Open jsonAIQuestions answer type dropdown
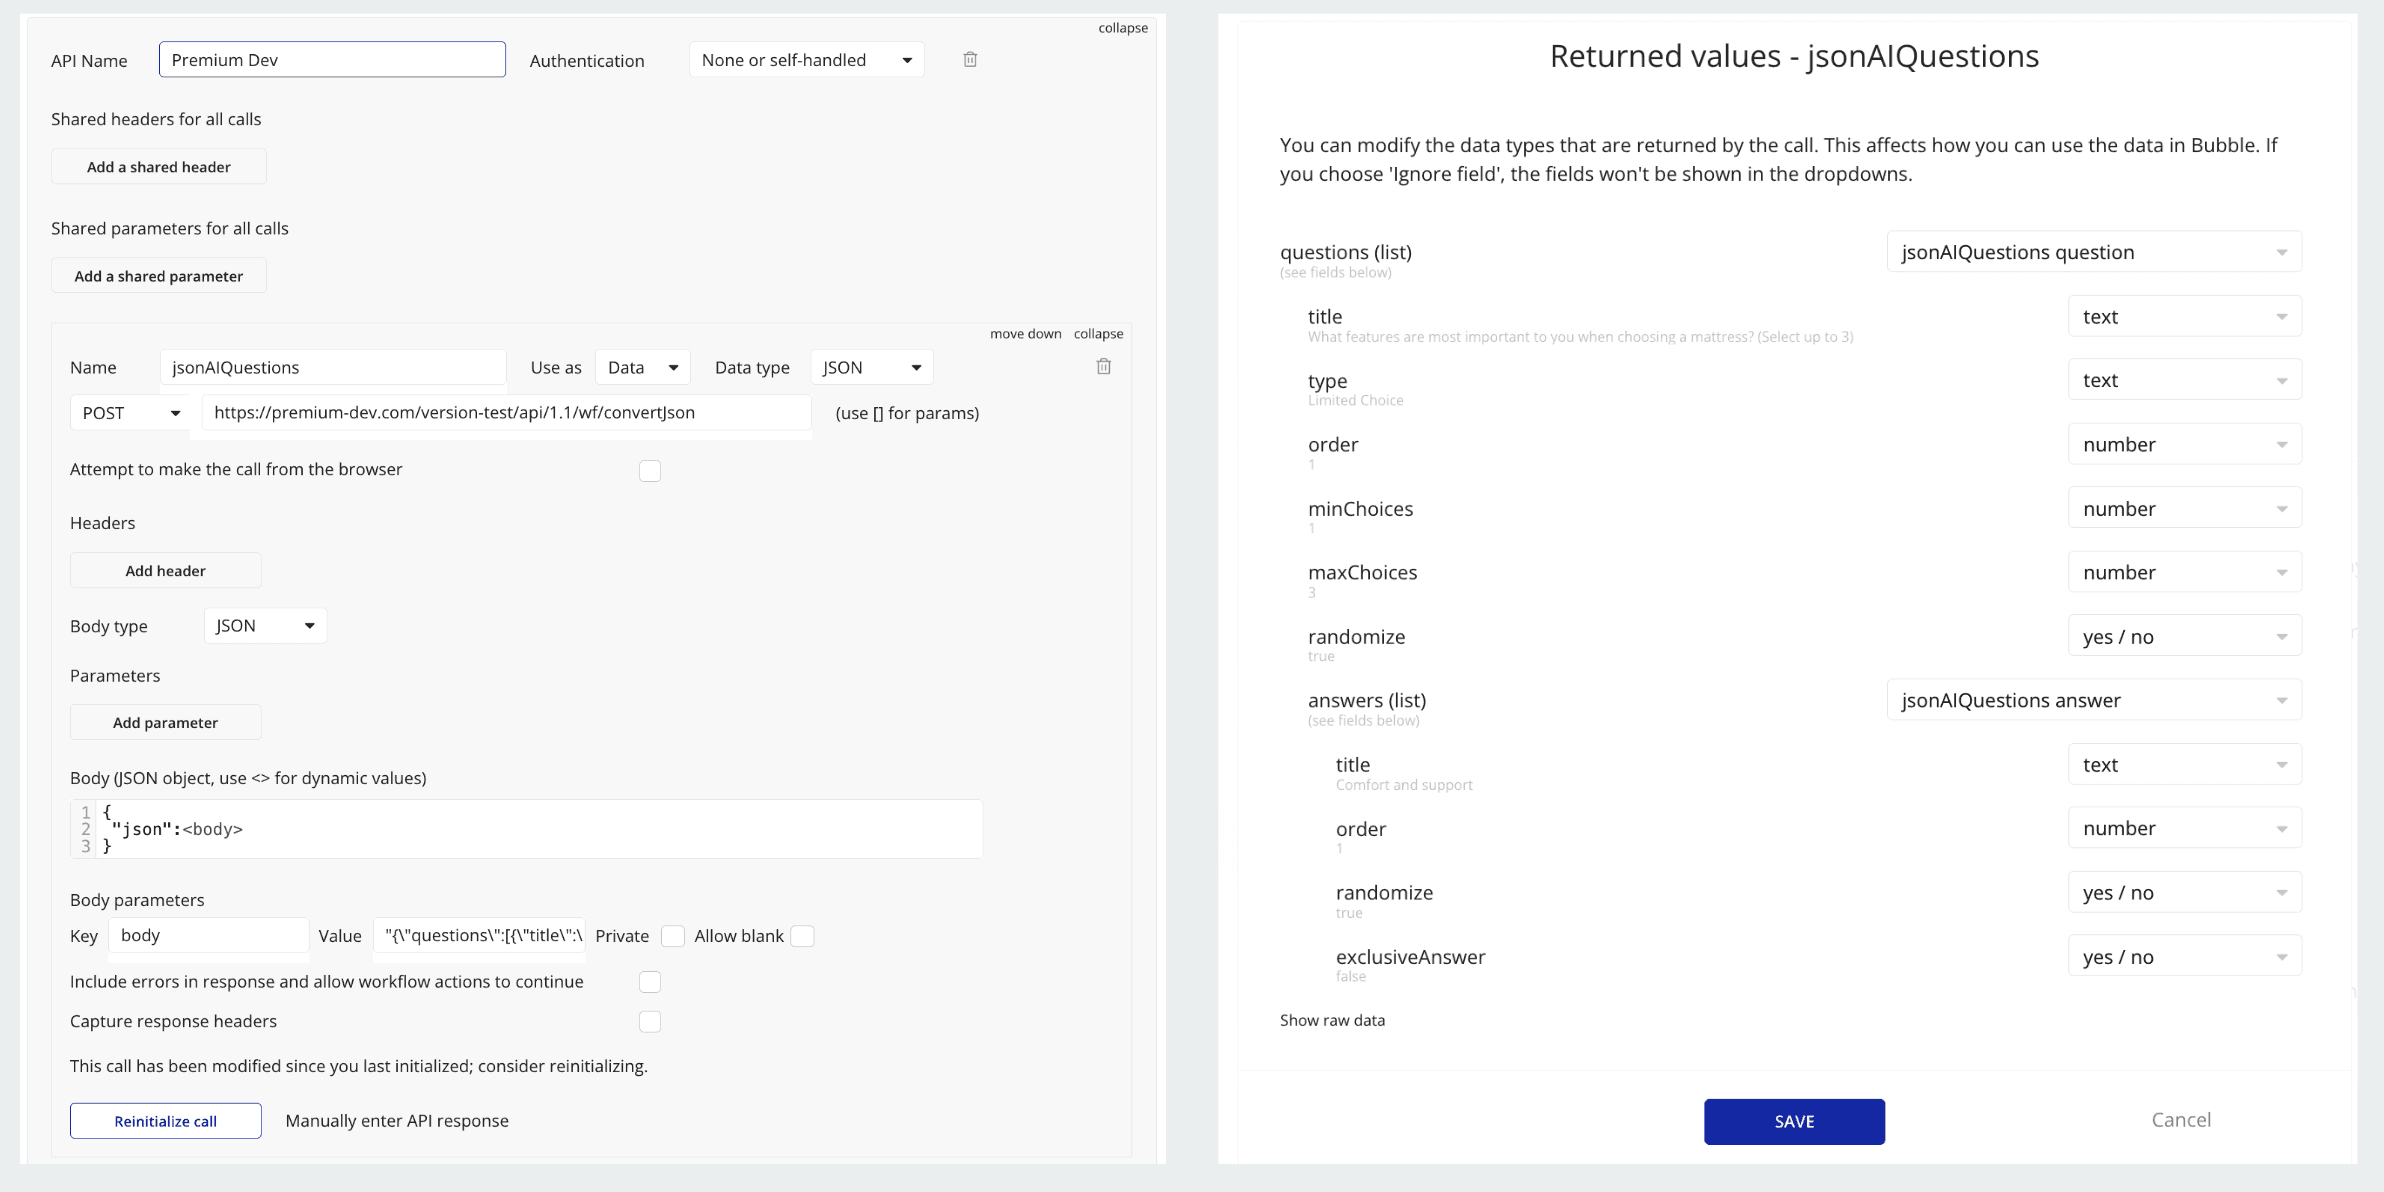Viewport: 2384px width, 1192px height. pyautogui.click(x=2094, y=700)
